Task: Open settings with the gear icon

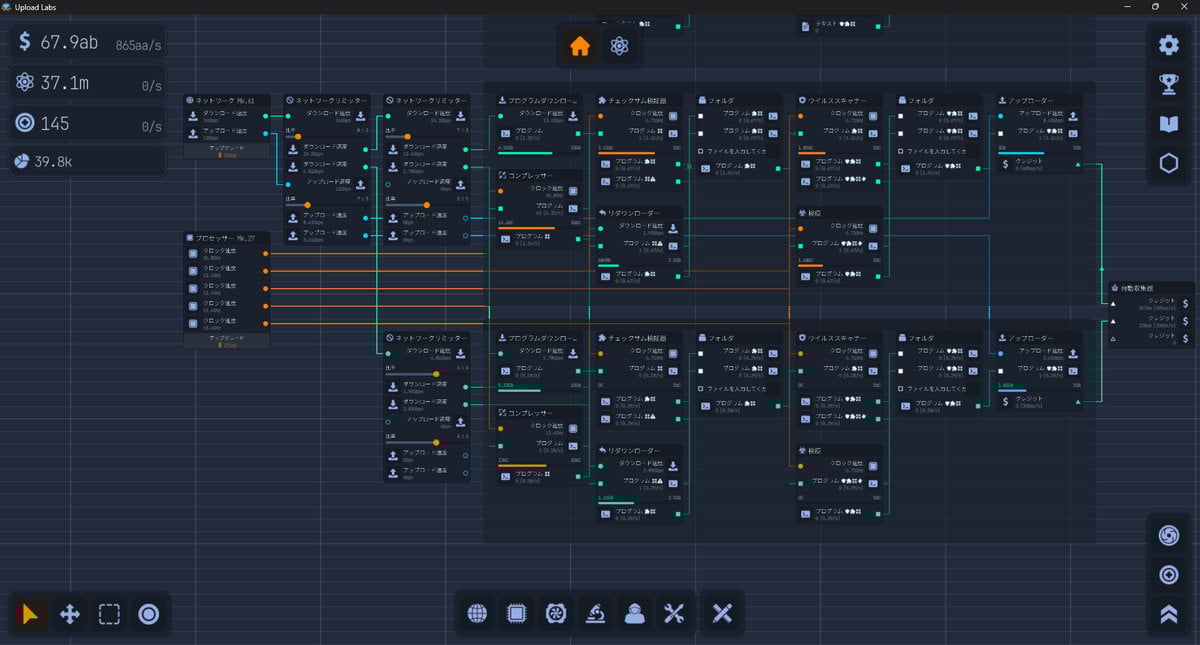Action: (x=1168, y=45)
